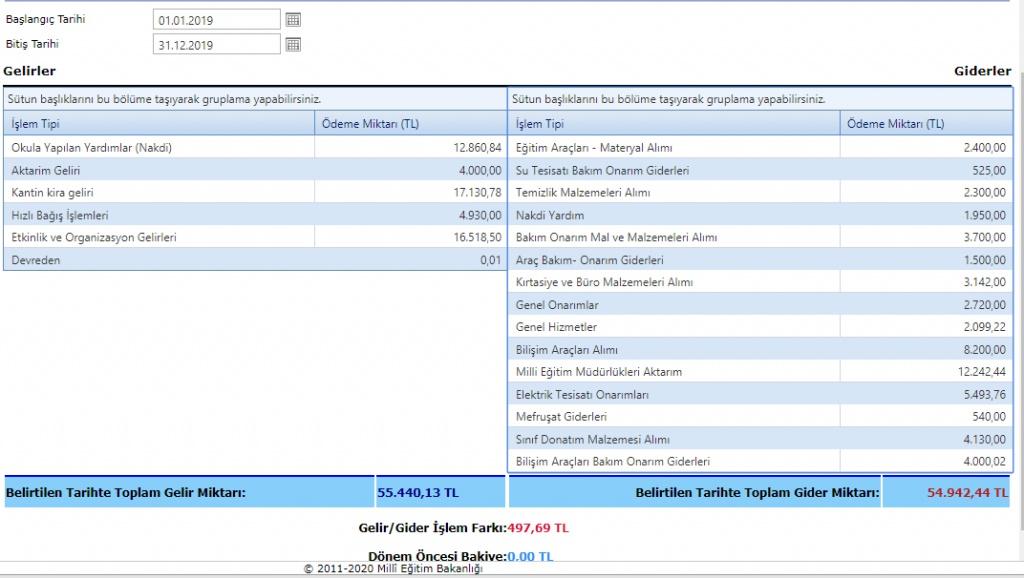Select 'Kırtasiye ve Büro Malzemeleri Alımı' row
This screenshot has height=578, width=1024.
760,282
